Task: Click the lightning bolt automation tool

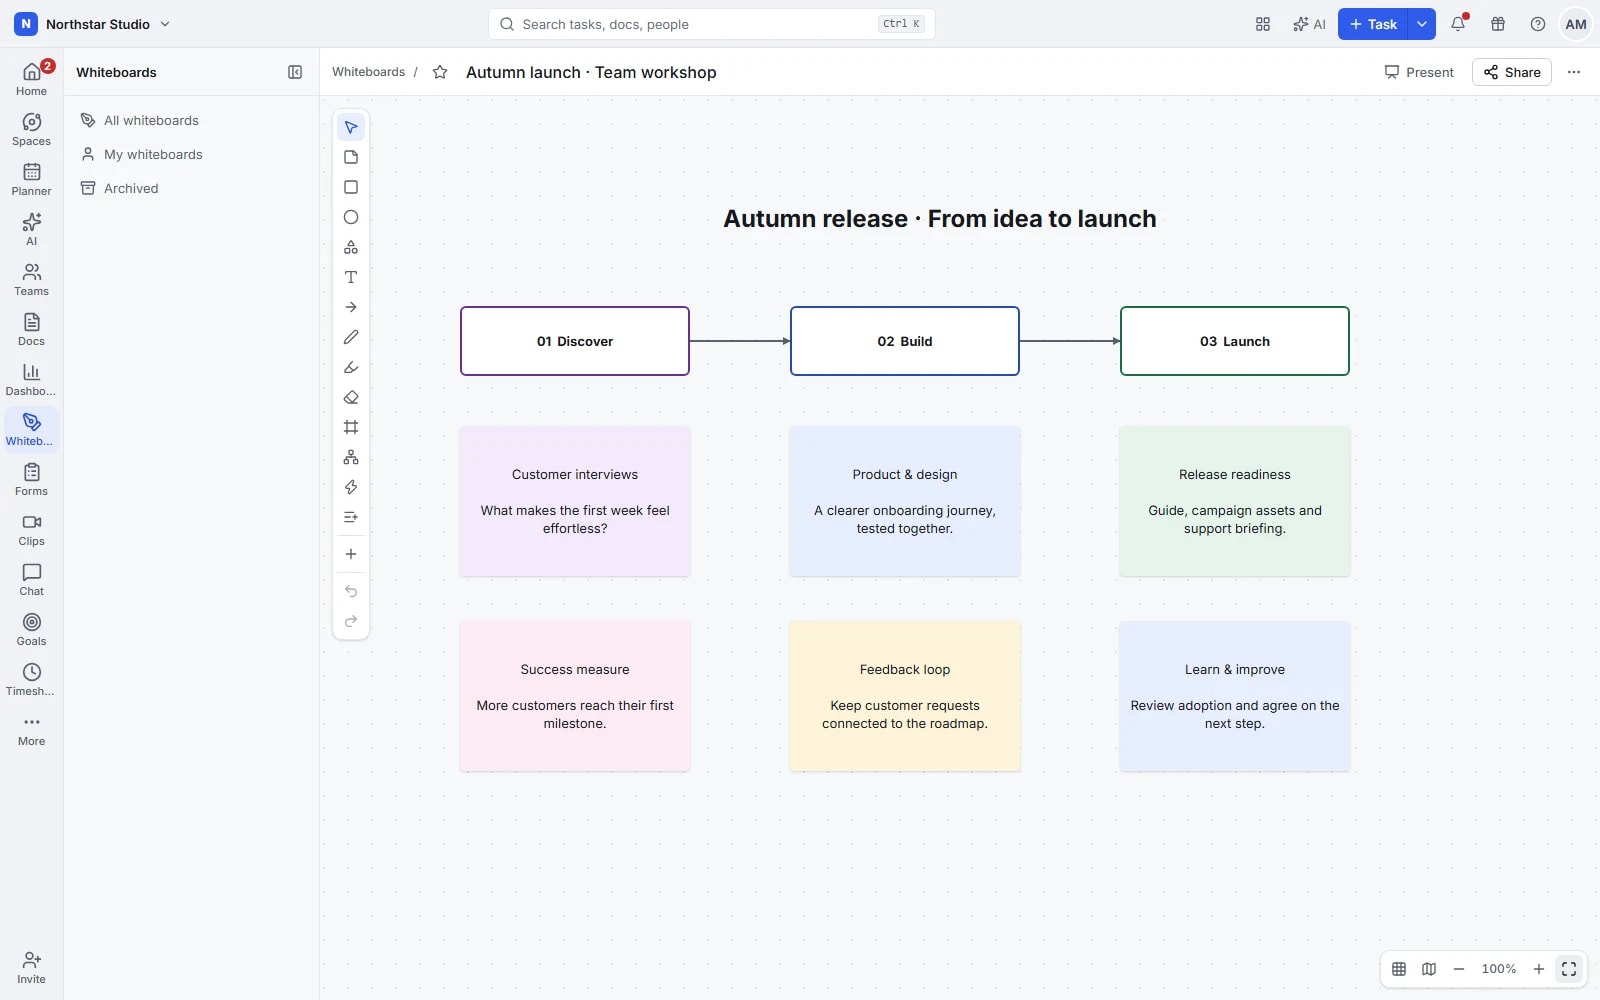Action: [351, 487]
